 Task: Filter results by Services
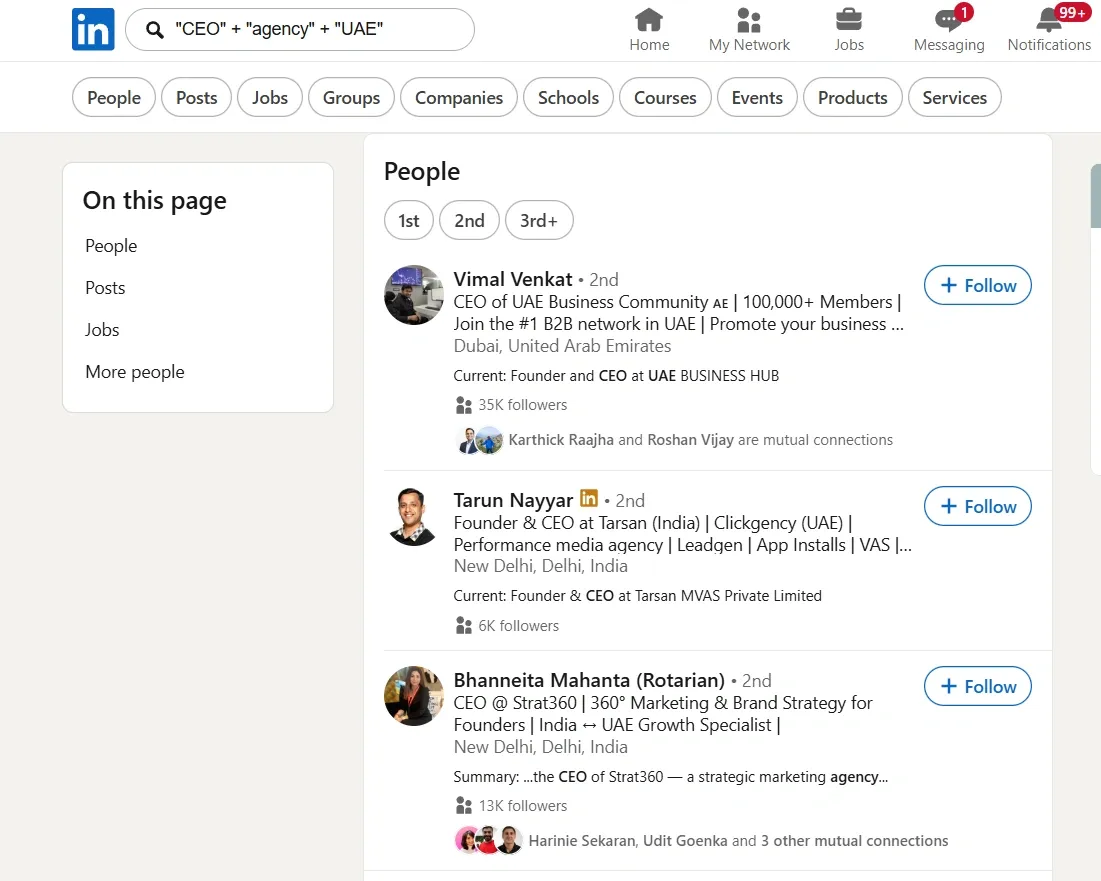[x=955, y=98]
